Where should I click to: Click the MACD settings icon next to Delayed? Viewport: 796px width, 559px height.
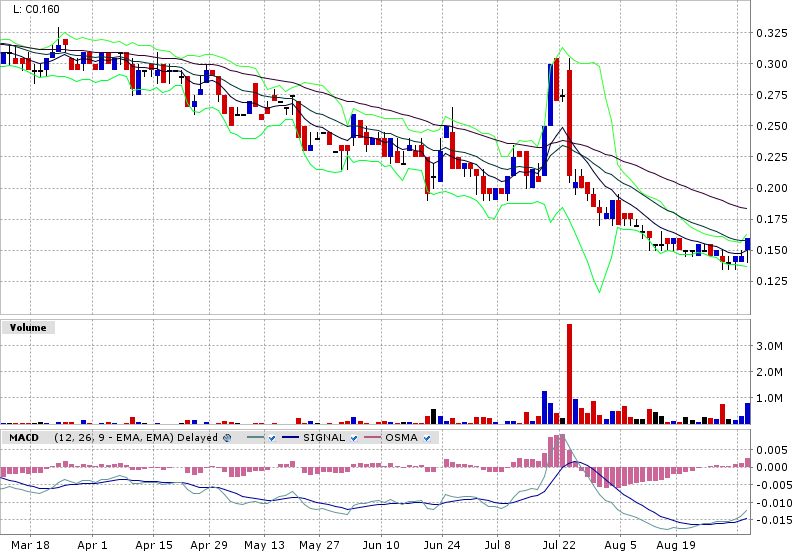(227, 438)
